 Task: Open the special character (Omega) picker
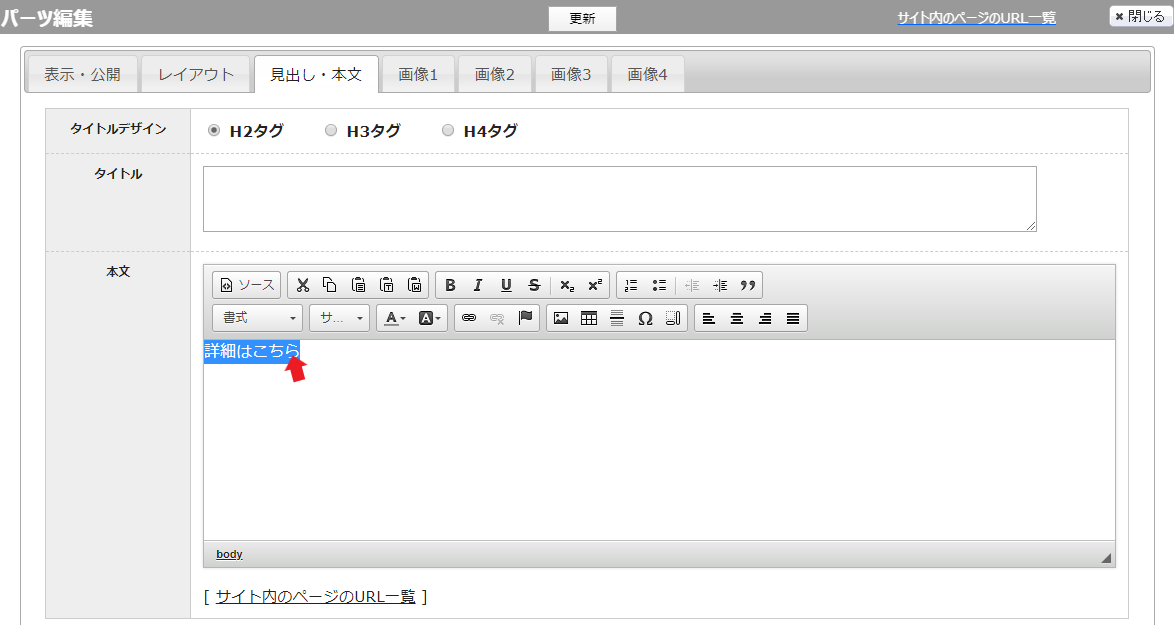pos(645,318)
